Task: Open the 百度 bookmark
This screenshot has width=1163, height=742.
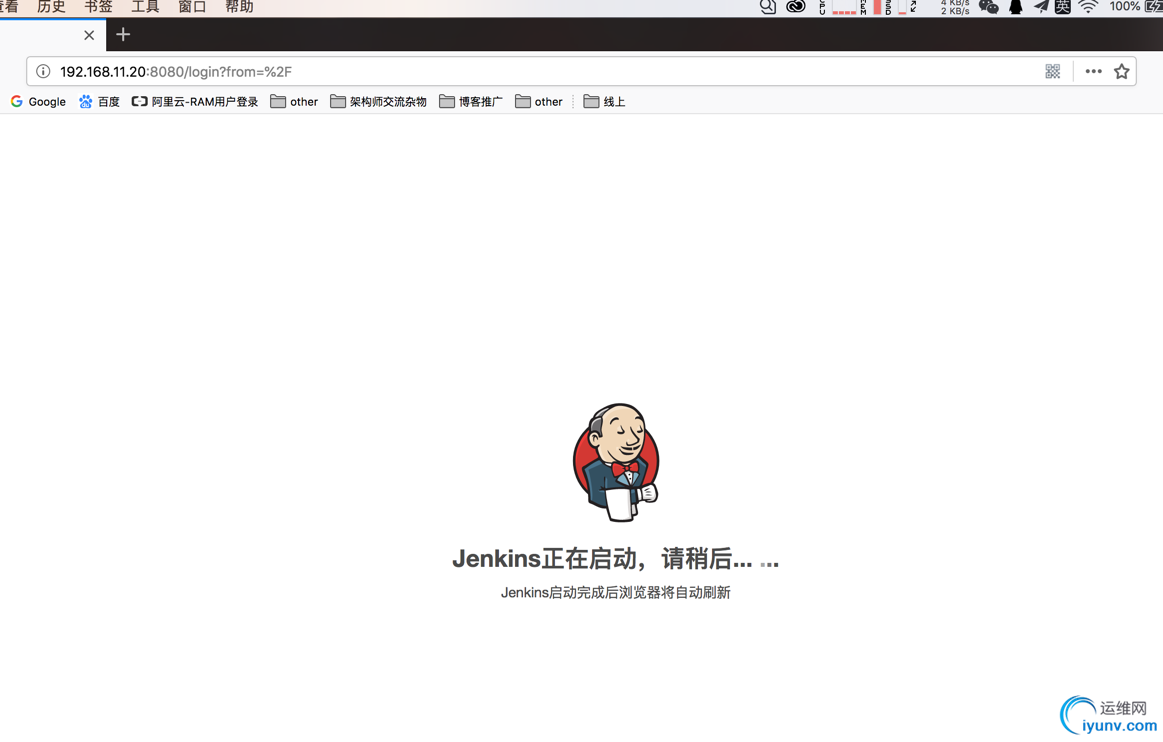Action: coord(99,102)
